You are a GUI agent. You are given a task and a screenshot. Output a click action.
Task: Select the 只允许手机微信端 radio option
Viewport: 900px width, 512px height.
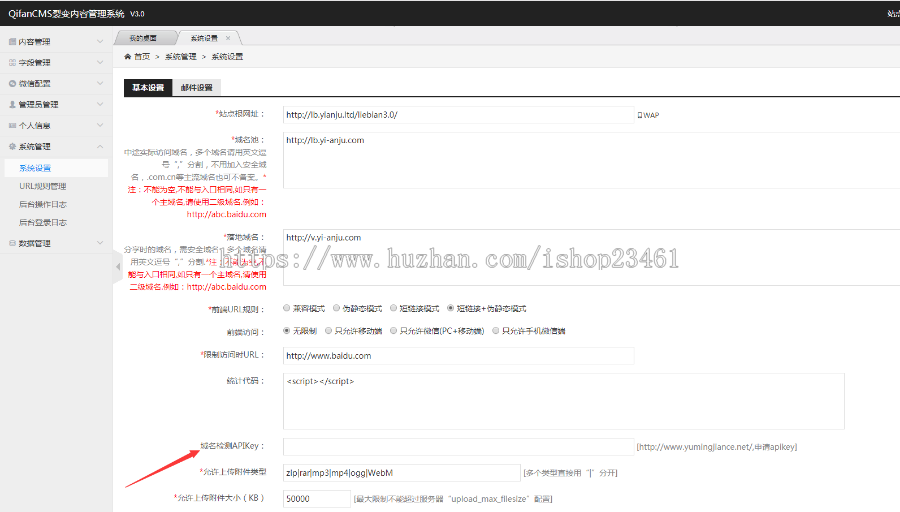coord(495,331)
